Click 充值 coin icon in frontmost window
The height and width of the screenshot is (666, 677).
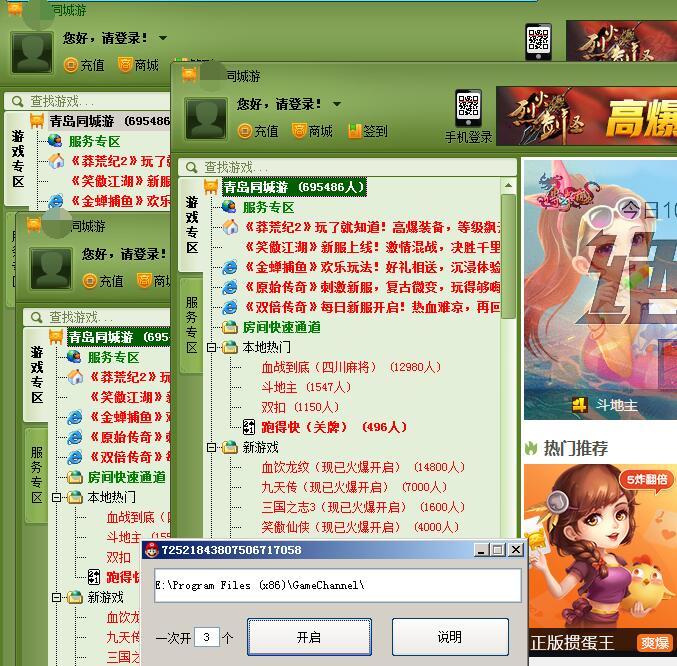[x=245, y=131]
